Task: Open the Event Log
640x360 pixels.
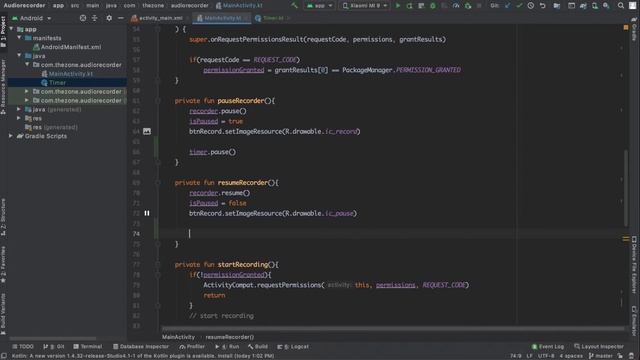Action: pos(548,347)
